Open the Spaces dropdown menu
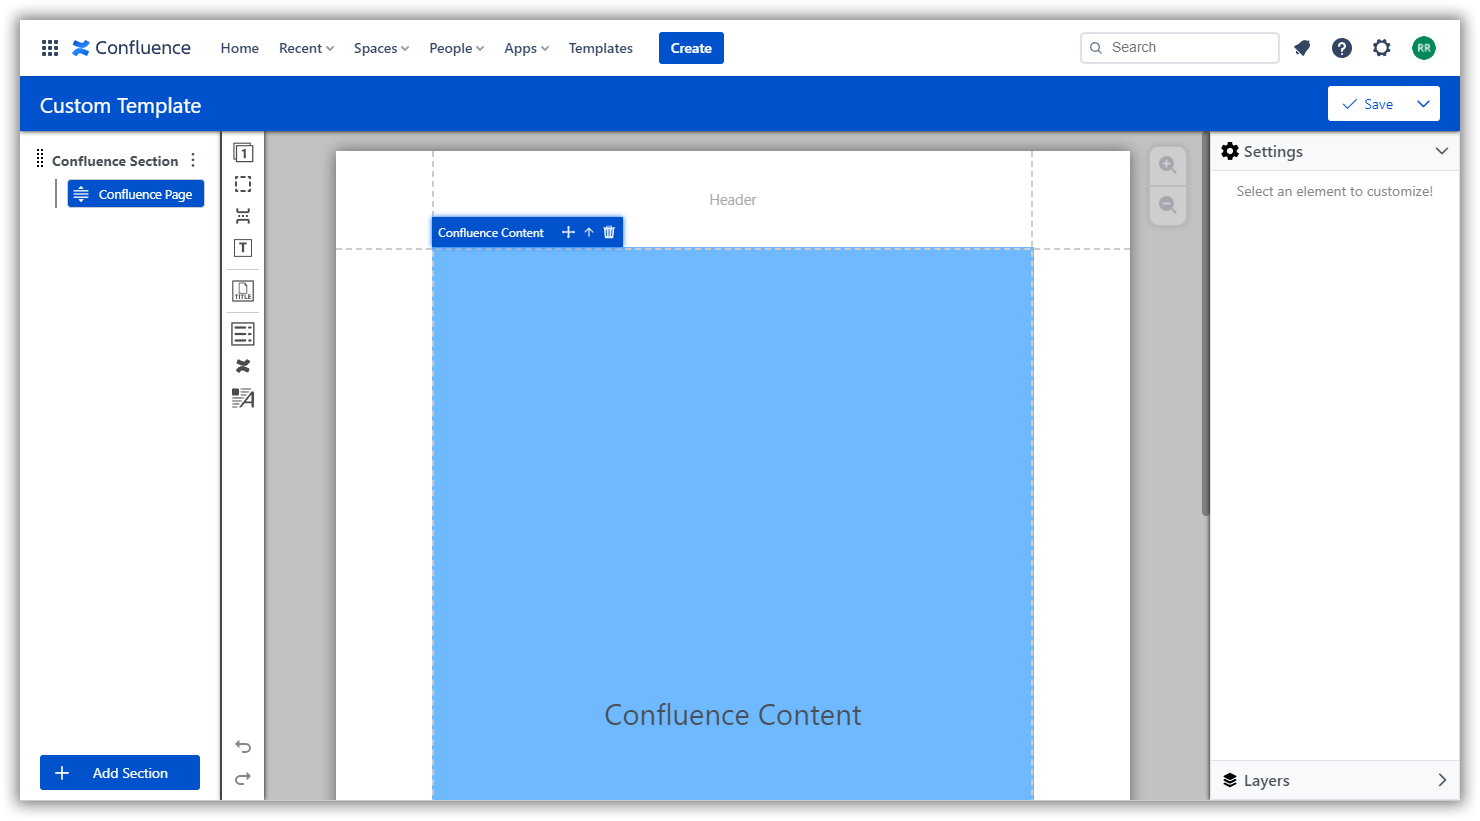The image size is (1480, 821). click(x=381, y=48)
